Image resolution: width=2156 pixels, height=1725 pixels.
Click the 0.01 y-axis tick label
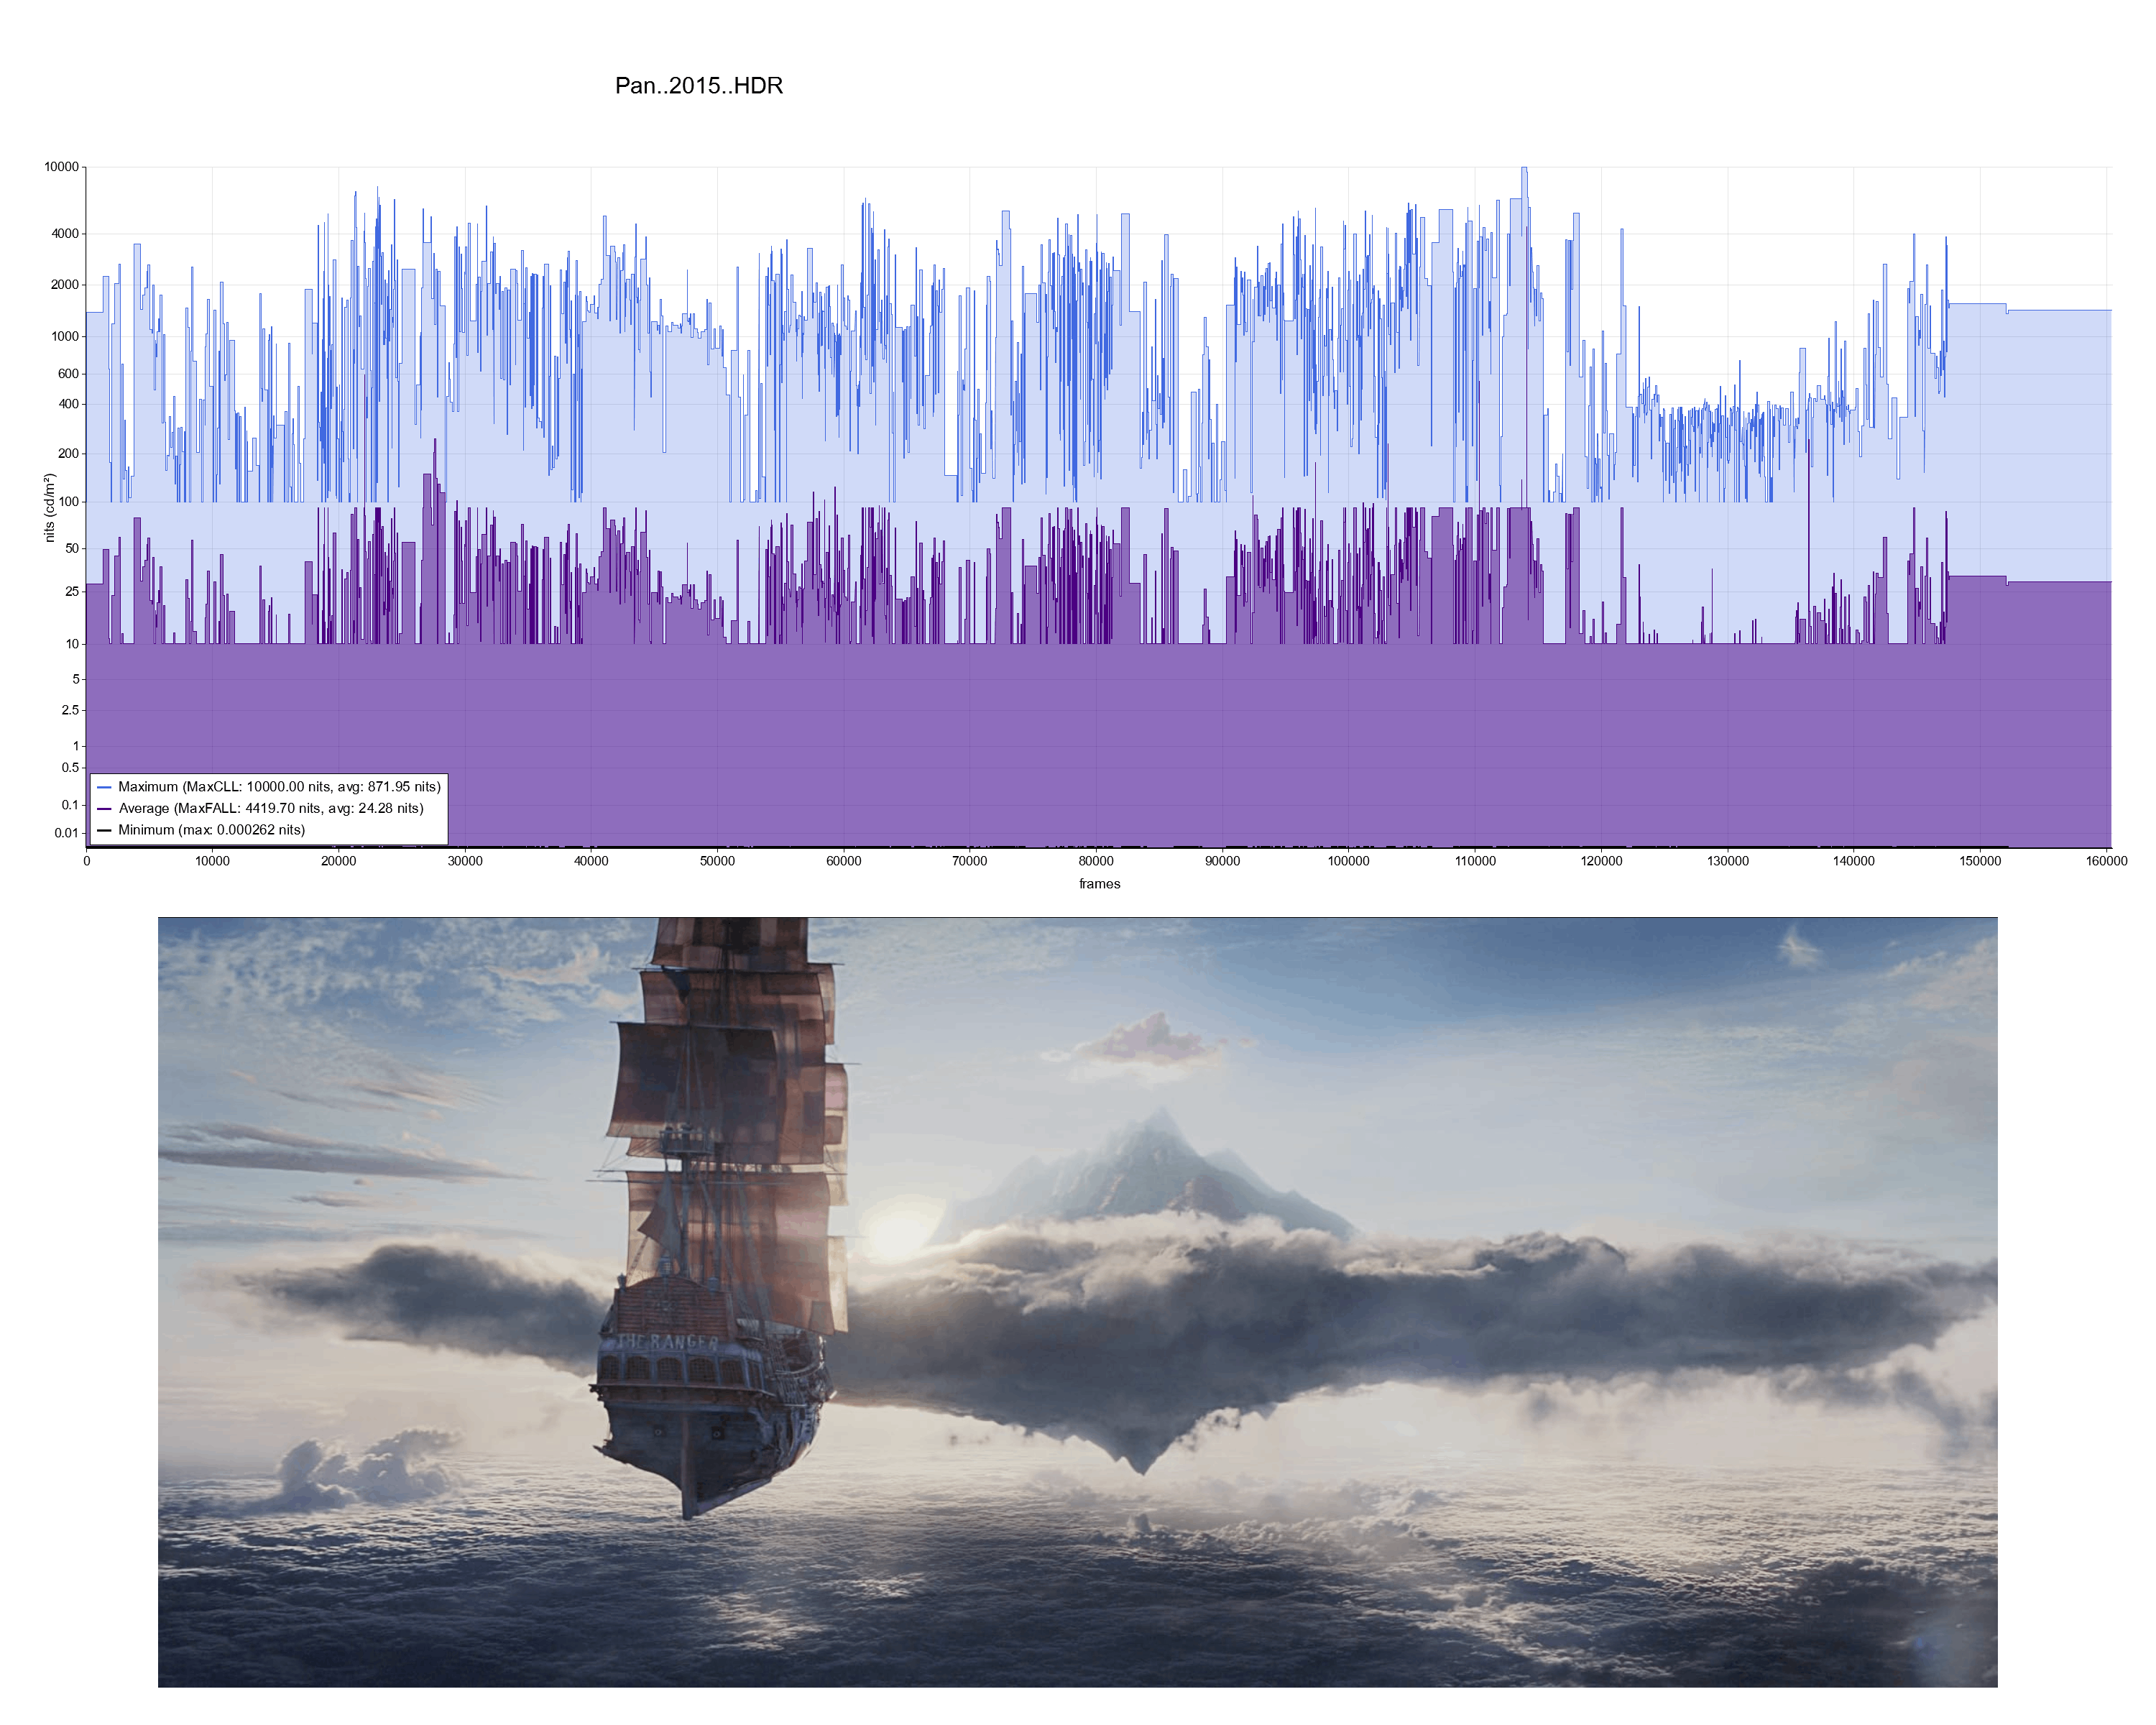(66, 833)
